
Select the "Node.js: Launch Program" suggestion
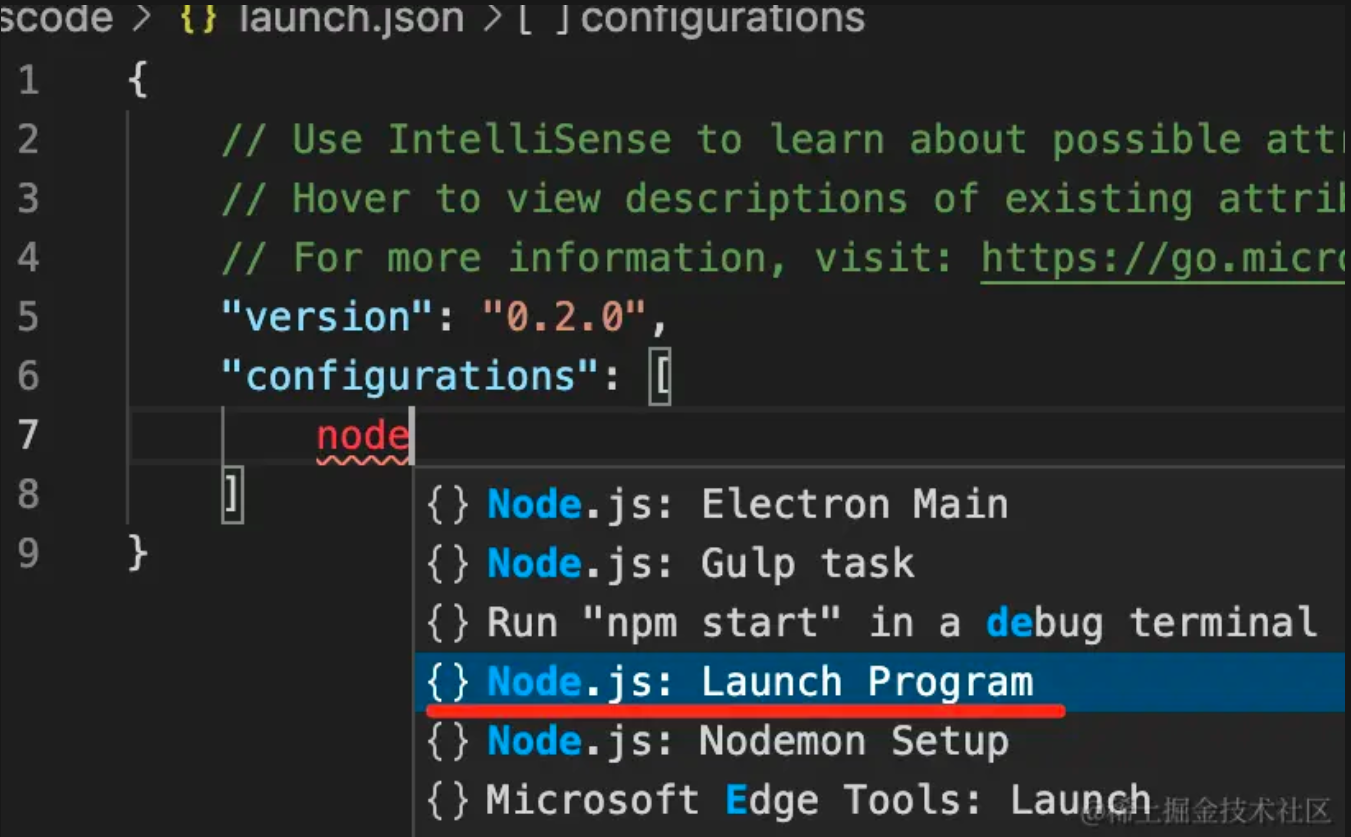[760, 681]
